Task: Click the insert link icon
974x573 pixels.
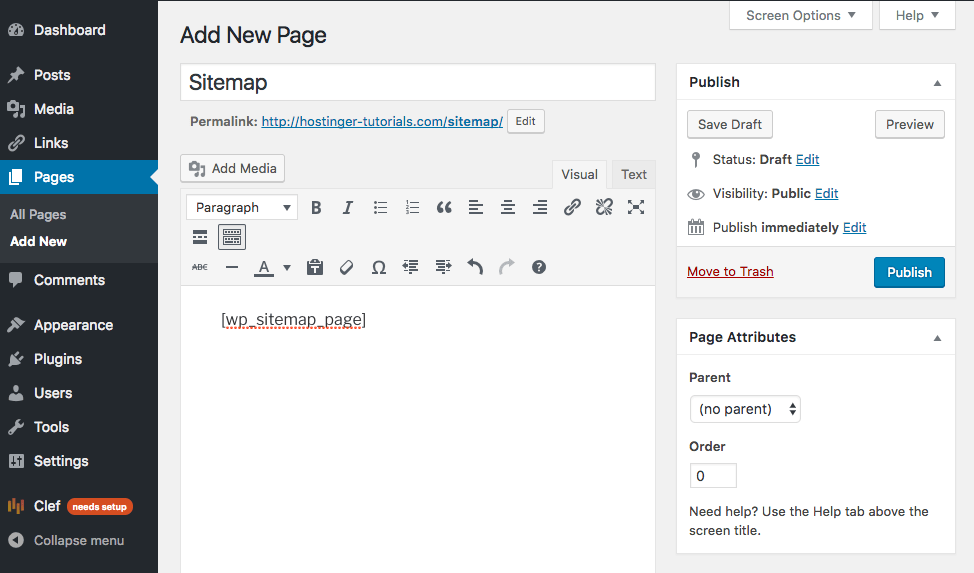Action: (x=572, y=208)
